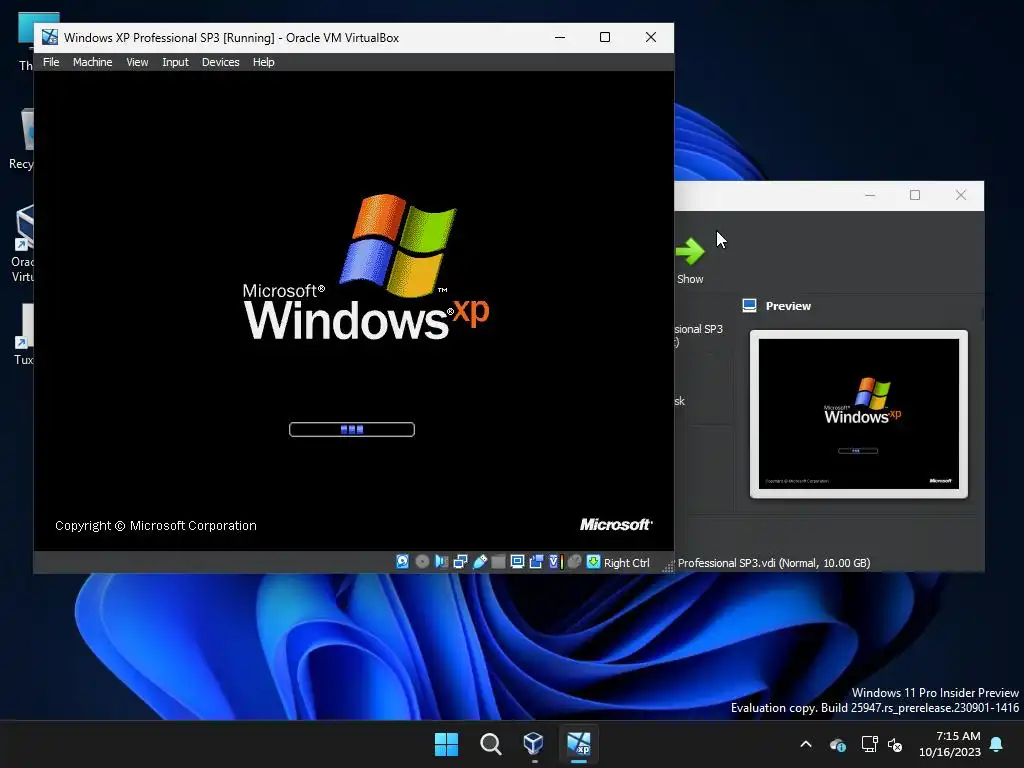Click the recording status icon
The width and height of the screenshot is (1024, 768).
(x=536, y=562)
